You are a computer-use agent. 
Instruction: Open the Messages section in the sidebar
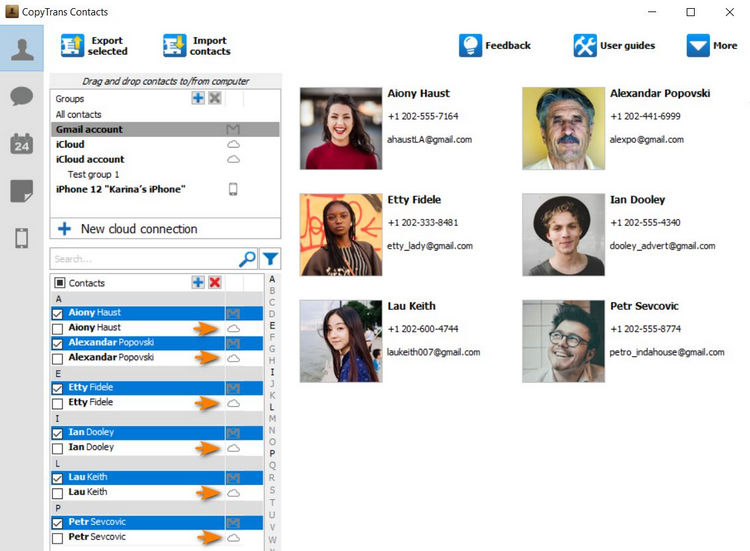(22, 96)
